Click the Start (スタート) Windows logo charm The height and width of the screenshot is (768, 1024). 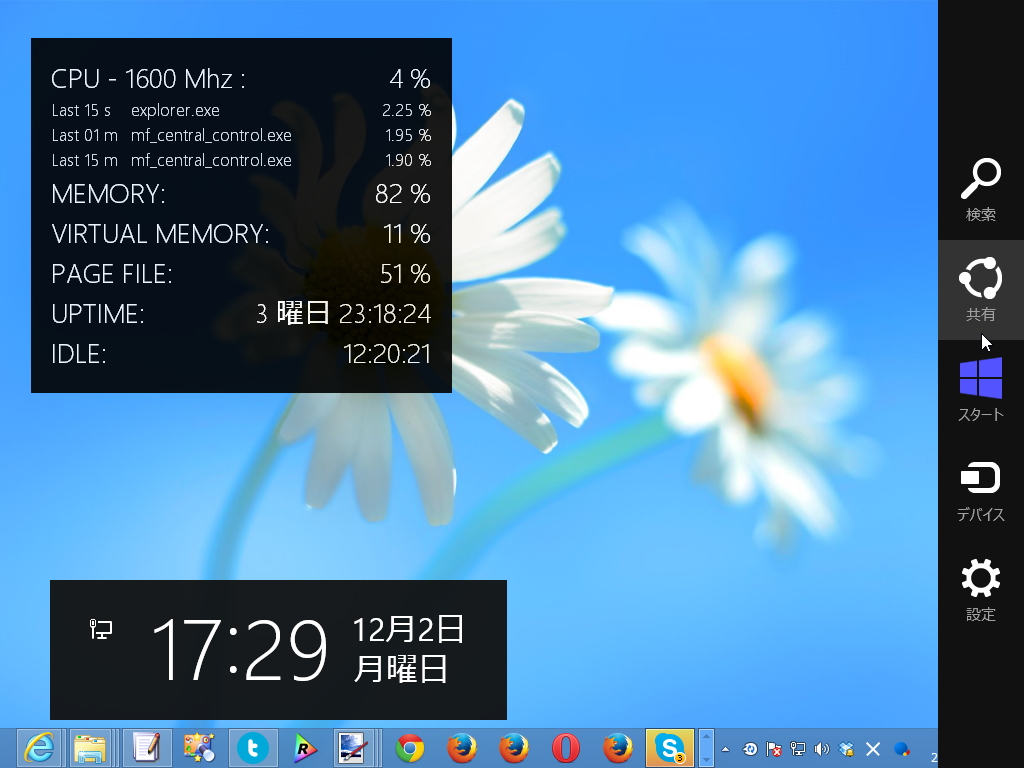coord(980,389)
